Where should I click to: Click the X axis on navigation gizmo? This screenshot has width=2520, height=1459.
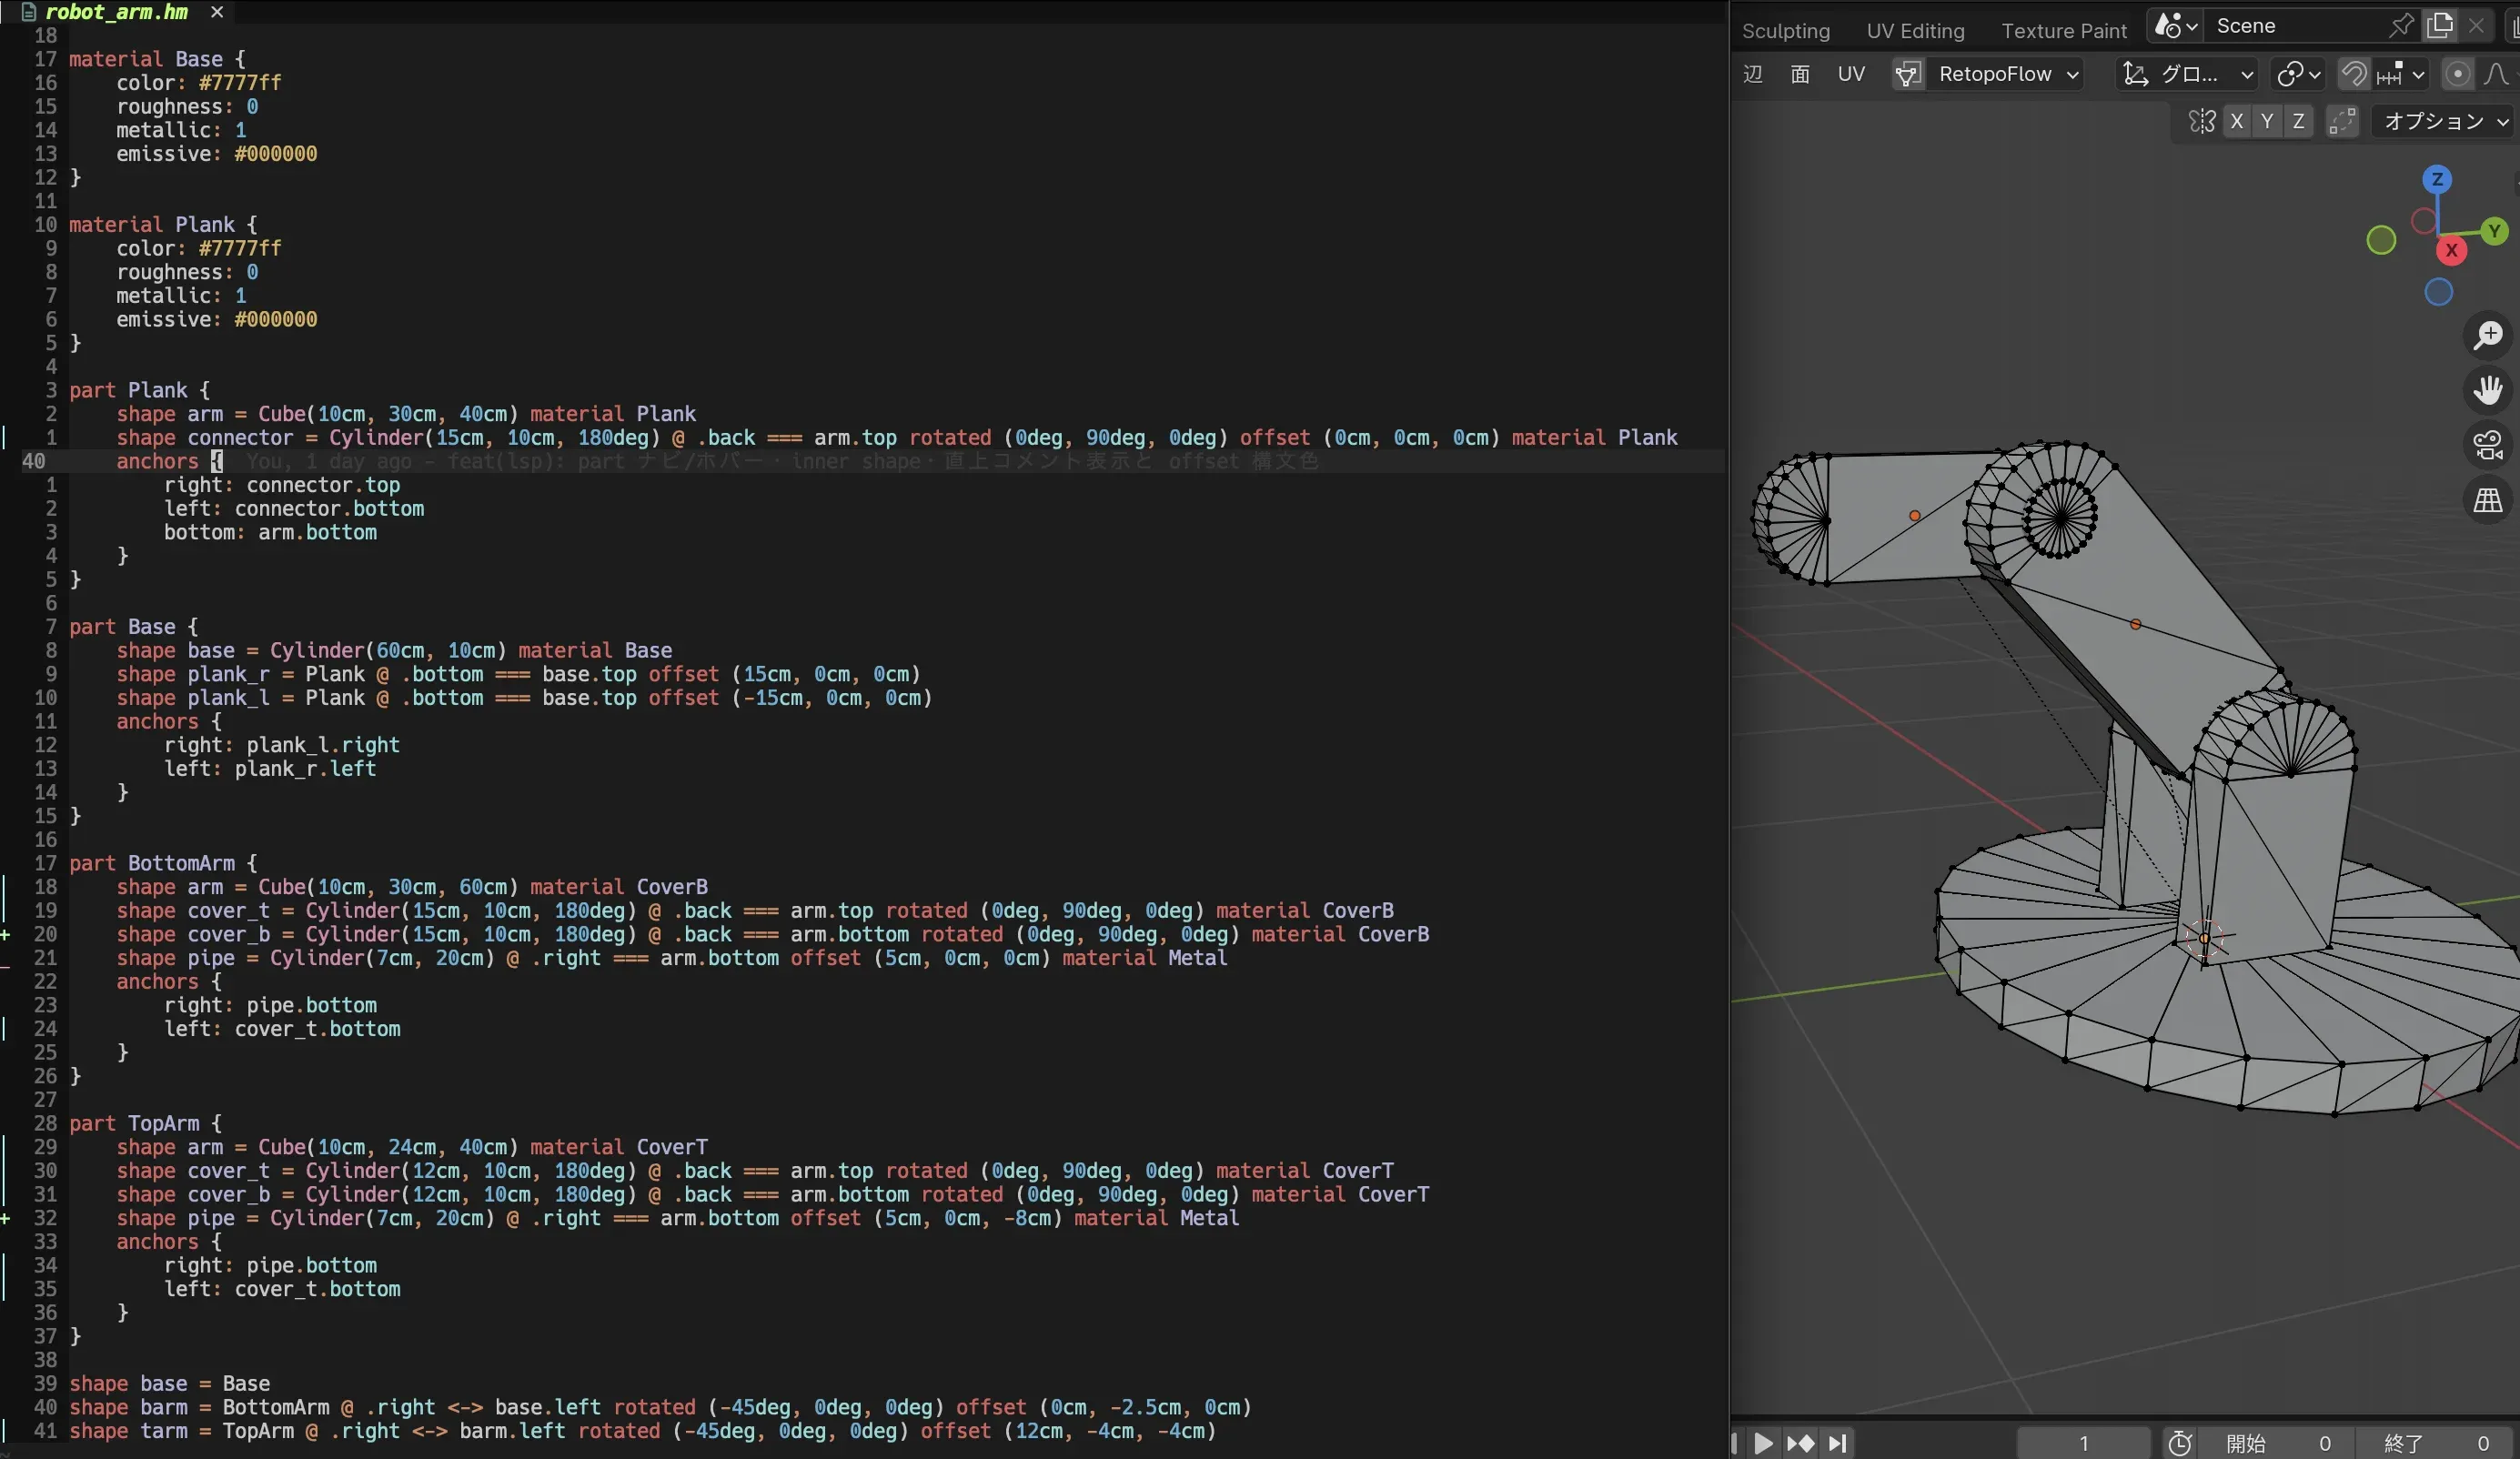pyautogui.click(x=2451, y=251)
